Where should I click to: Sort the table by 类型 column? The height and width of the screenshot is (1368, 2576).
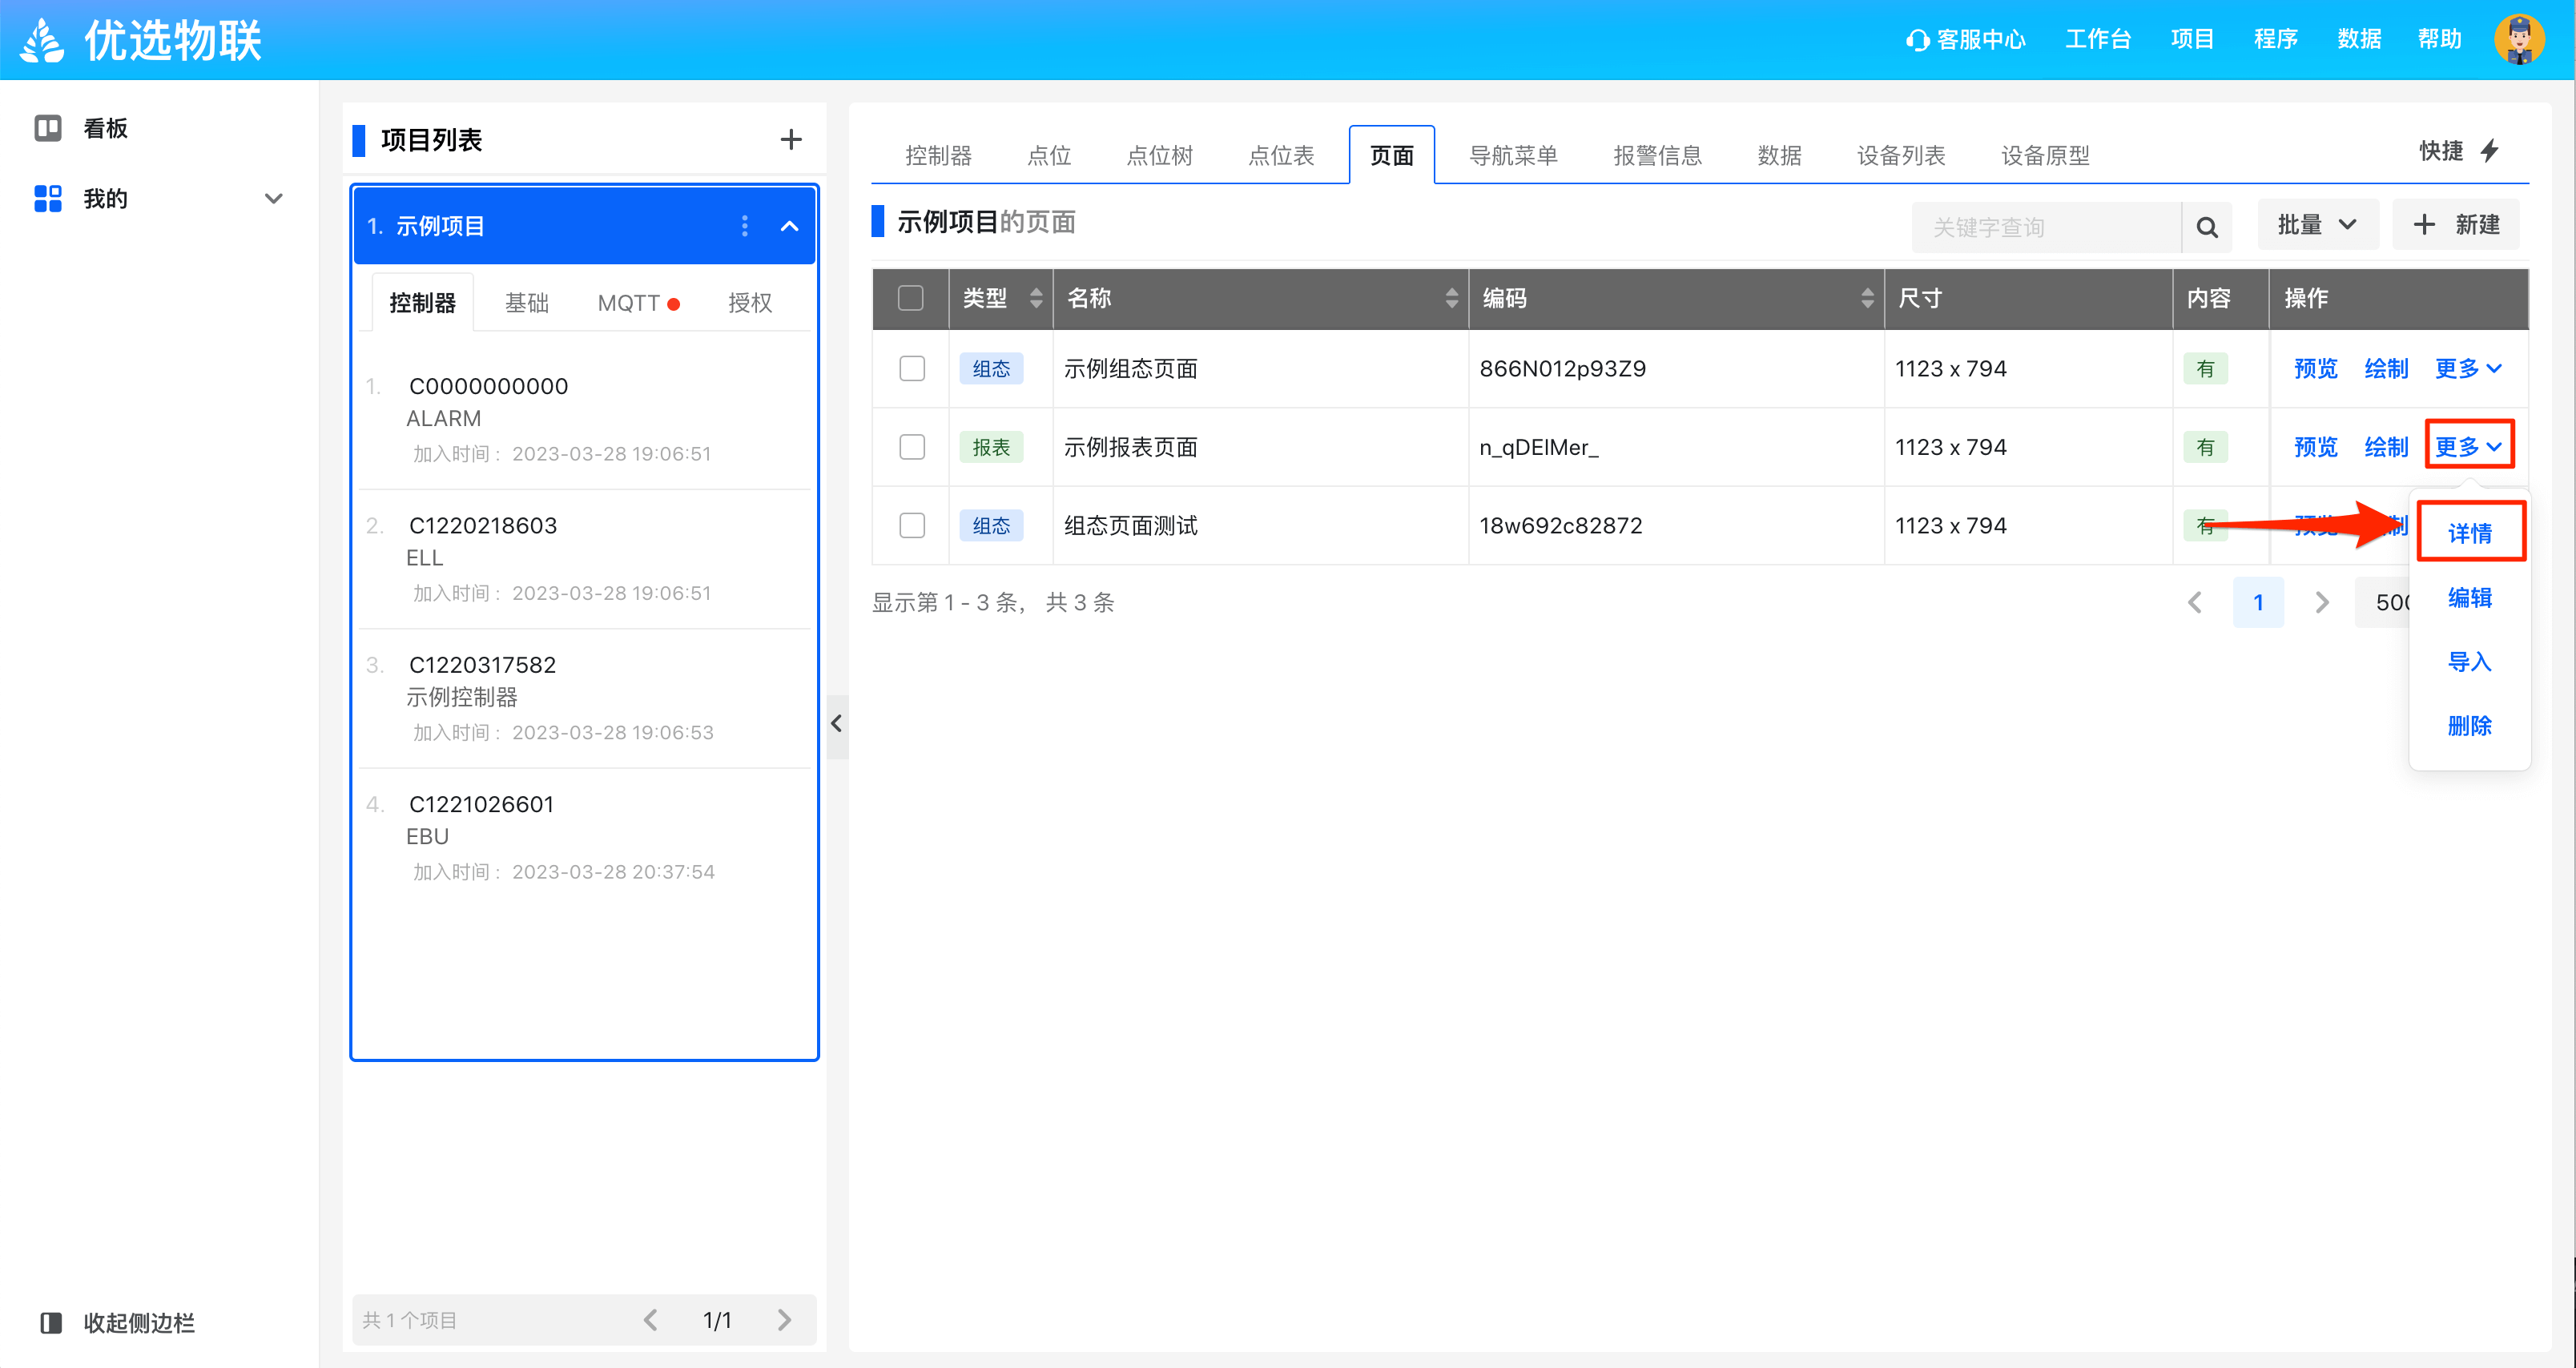(1036, 298)
